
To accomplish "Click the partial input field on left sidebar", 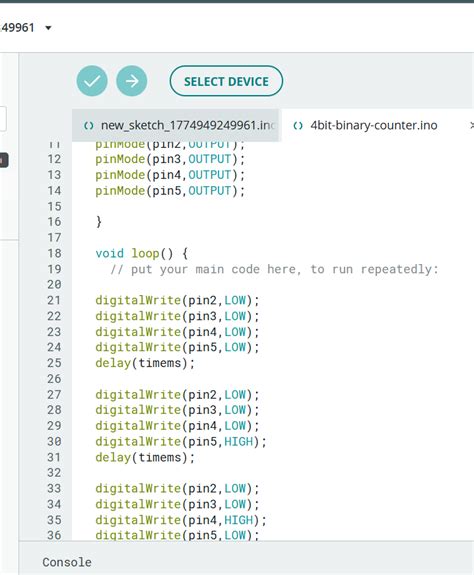I will (3, 118).
